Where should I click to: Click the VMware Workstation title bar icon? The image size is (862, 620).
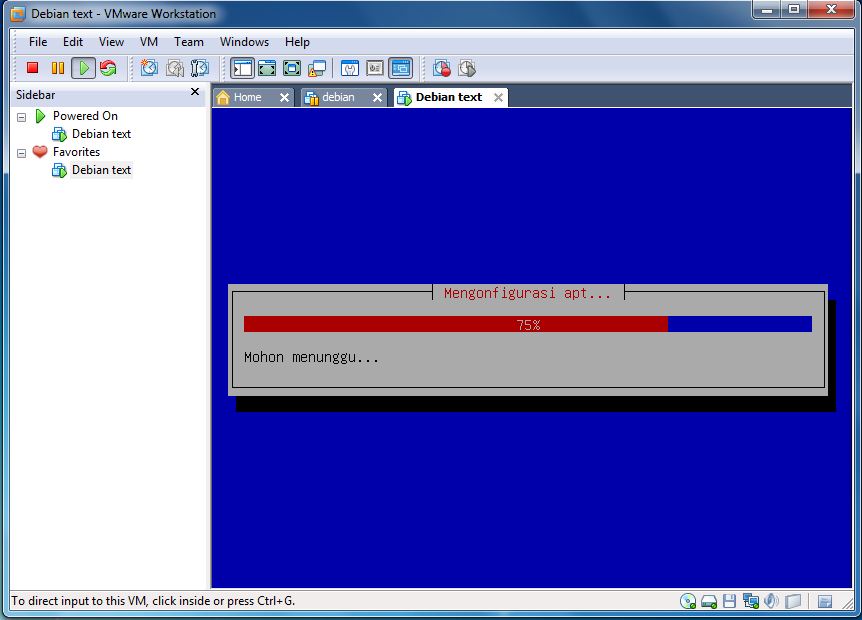18,14
